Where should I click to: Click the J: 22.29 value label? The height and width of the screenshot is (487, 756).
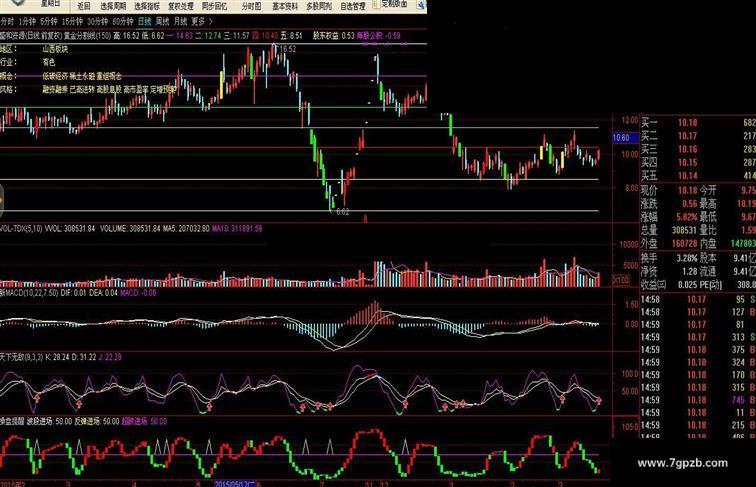click(109, 357)
